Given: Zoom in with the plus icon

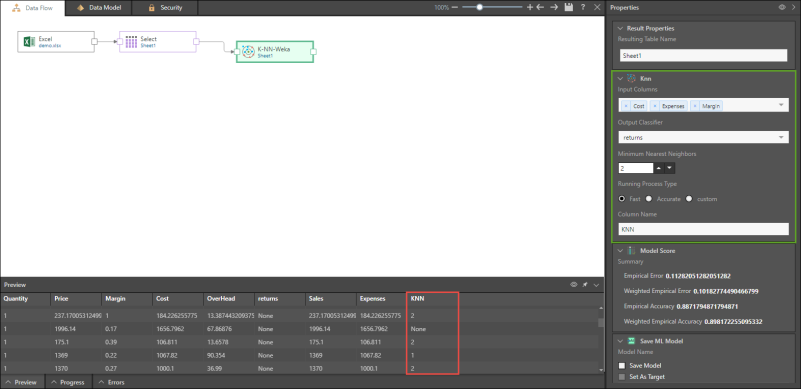Looking at the screenshot, I should pyautogui.click(x=529, y=8).
